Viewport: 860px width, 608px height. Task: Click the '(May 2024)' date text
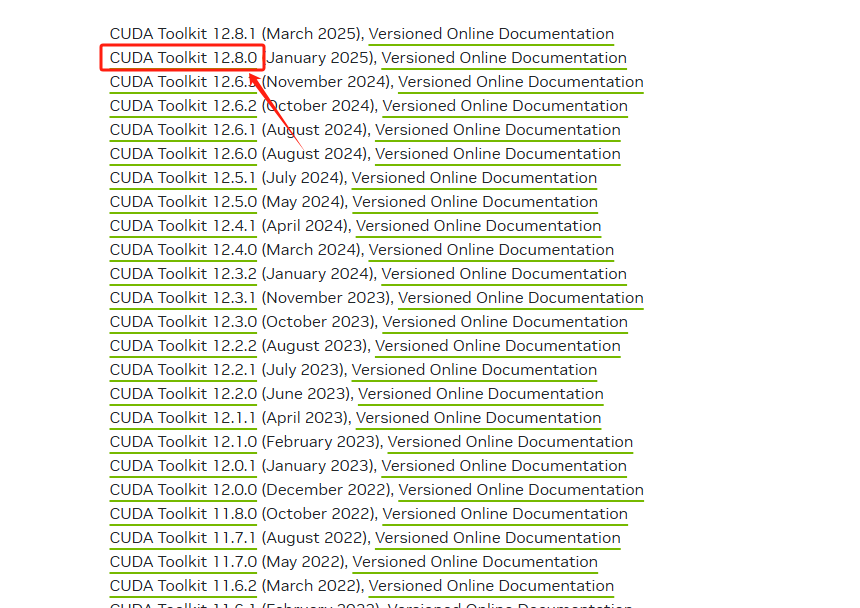[x=304, y=202]
